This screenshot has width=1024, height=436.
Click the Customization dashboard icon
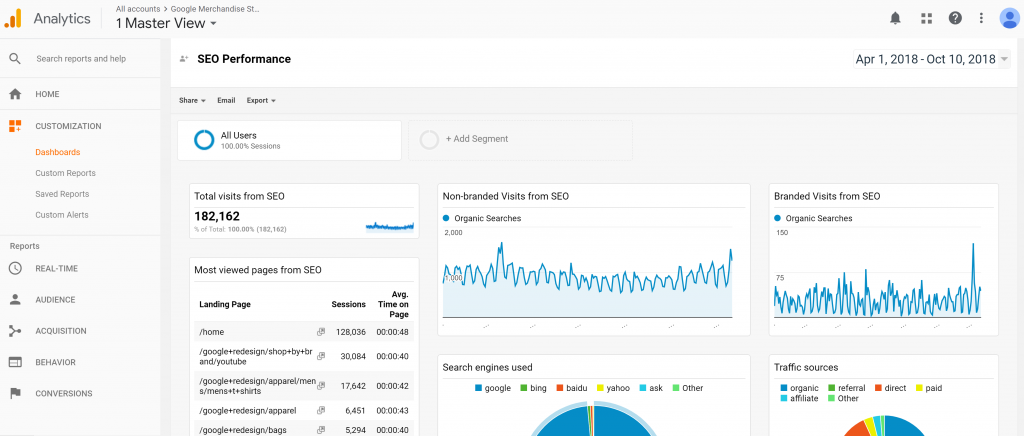click(x=15, y=126)
